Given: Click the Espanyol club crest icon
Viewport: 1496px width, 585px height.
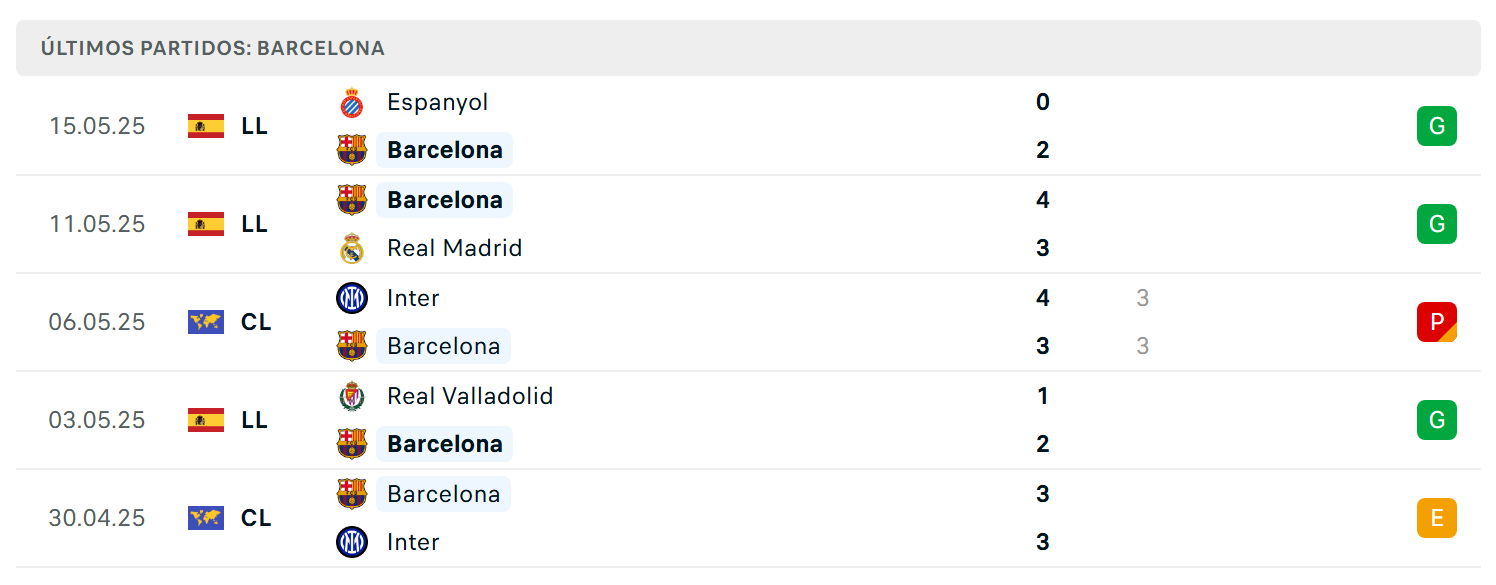Looking at the screenshot, I should tap(352, 102).
